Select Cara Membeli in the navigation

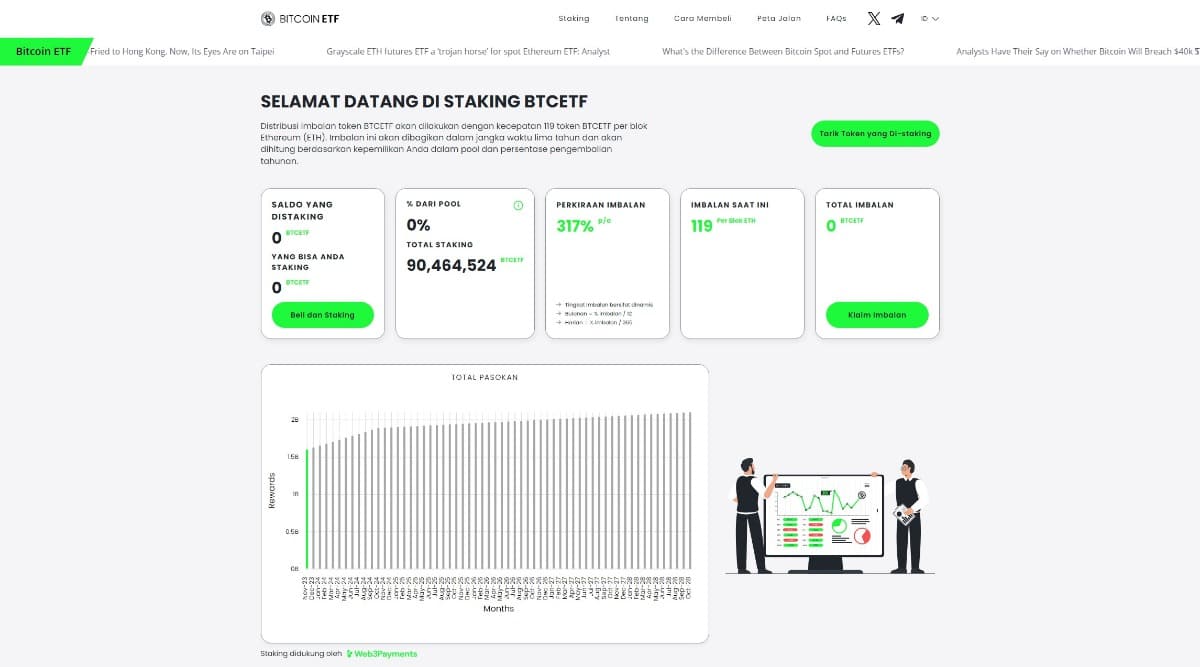point(702,18)
